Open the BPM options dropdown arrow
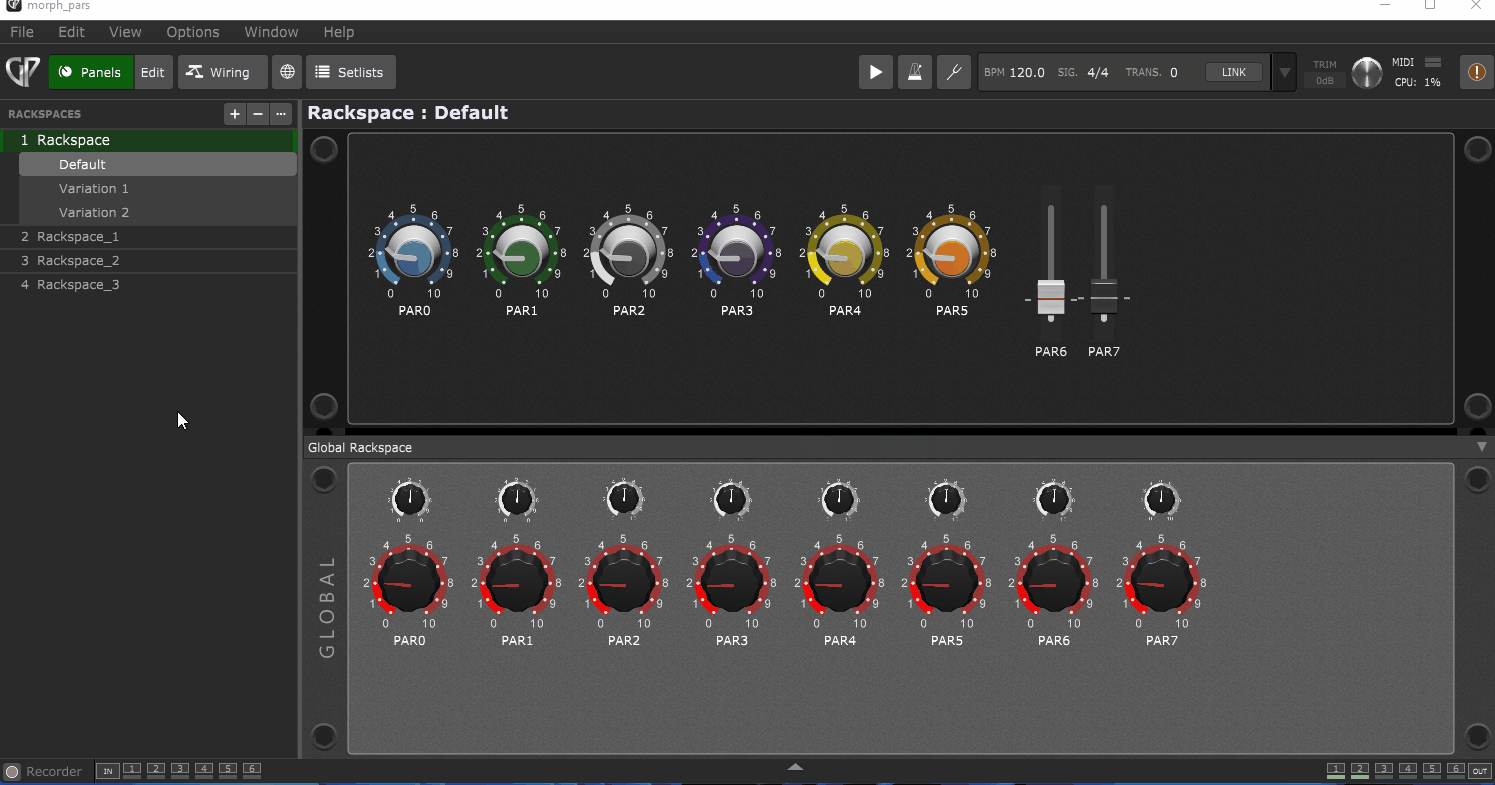This screenshot has height=785, width=1495. (1283, 72)
